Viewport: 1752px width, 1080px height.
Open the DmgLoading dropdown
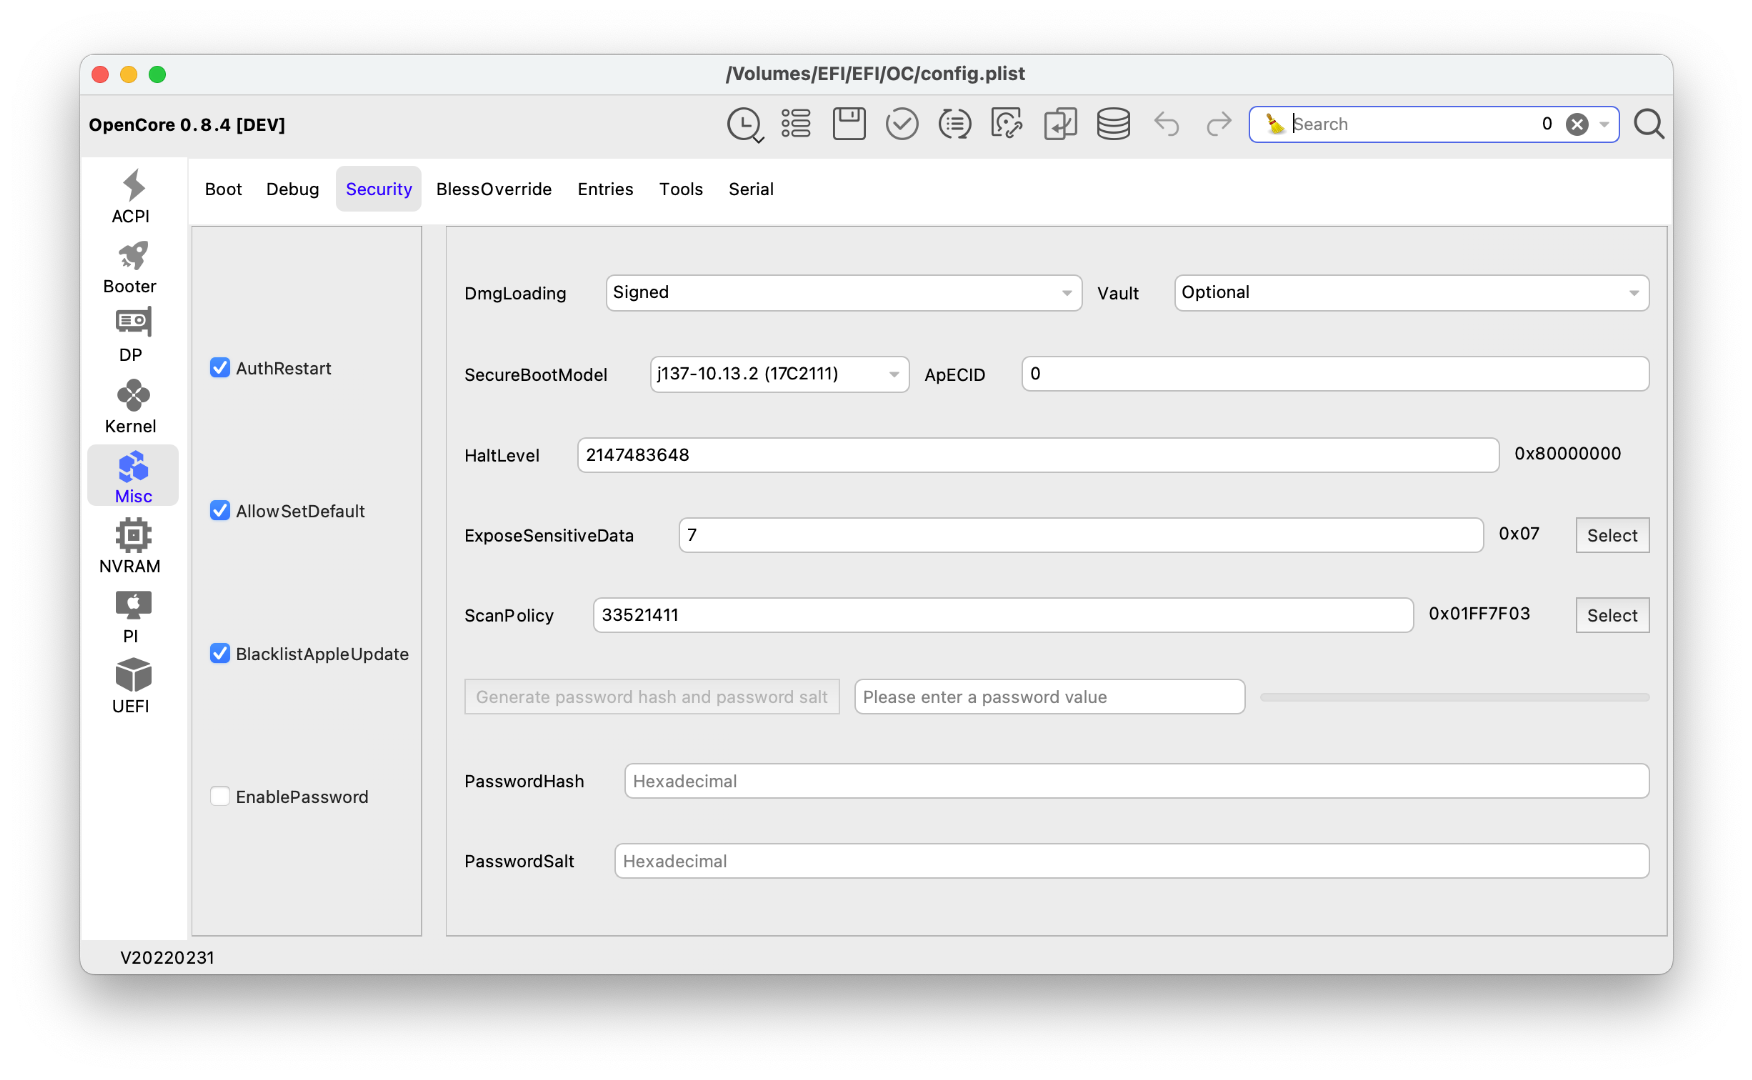(844, 293)
